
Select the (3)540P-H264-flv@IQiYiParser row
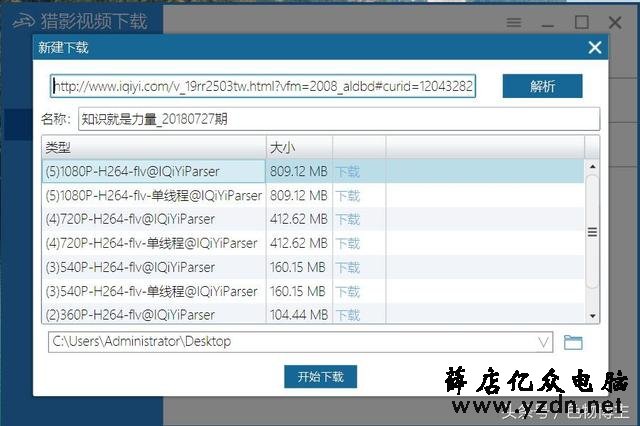313,267
